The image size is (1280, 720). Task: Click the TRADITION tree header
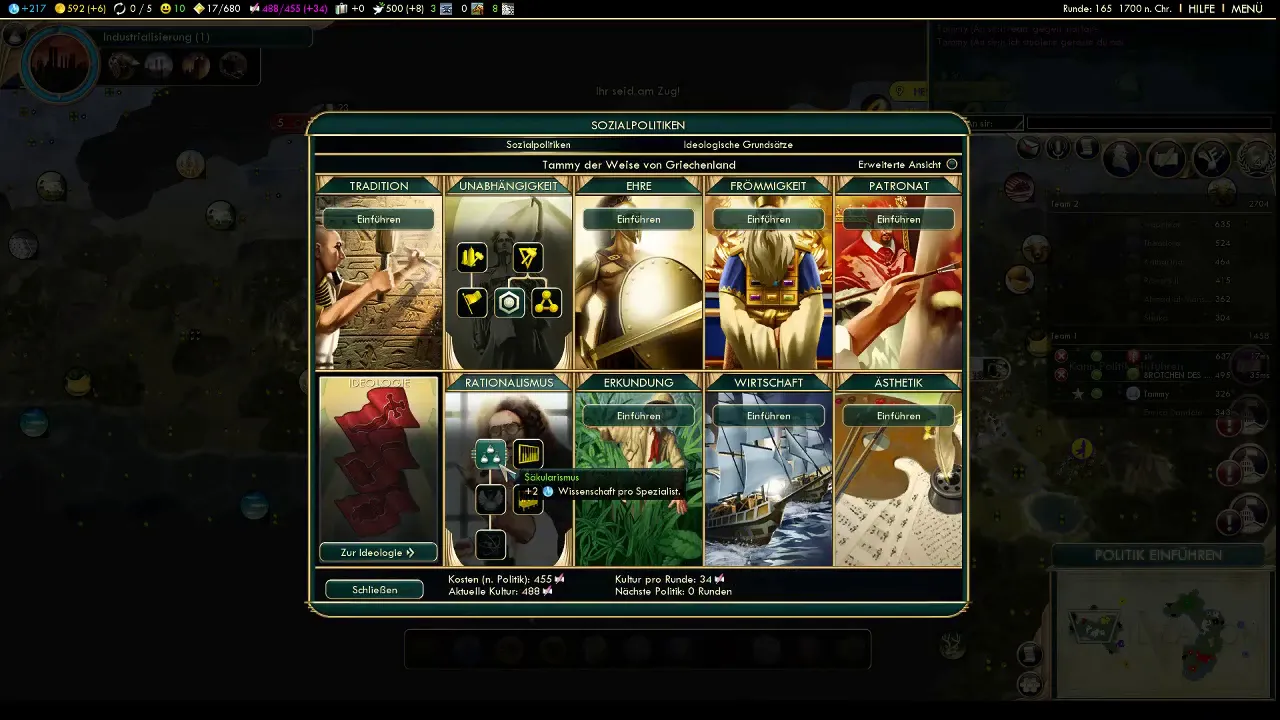pyautogui.click(x=379, y=186)
